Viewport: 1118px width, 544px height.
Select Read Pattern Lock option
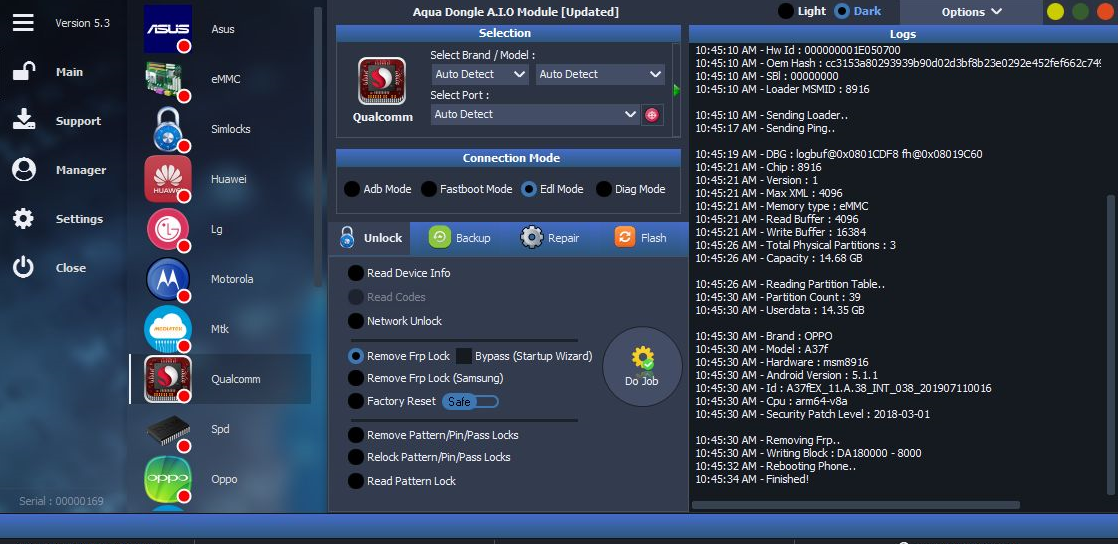pos(355,481)
